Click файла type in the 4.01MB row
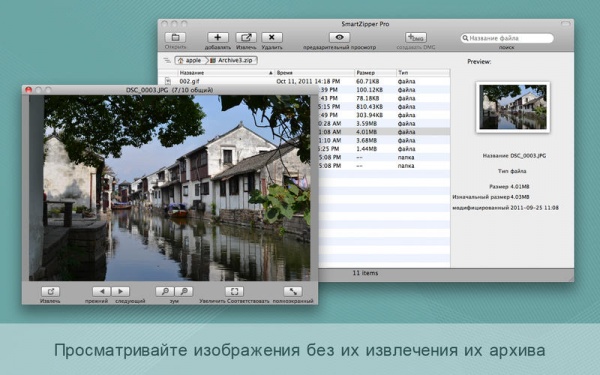 tap(406, 132)
